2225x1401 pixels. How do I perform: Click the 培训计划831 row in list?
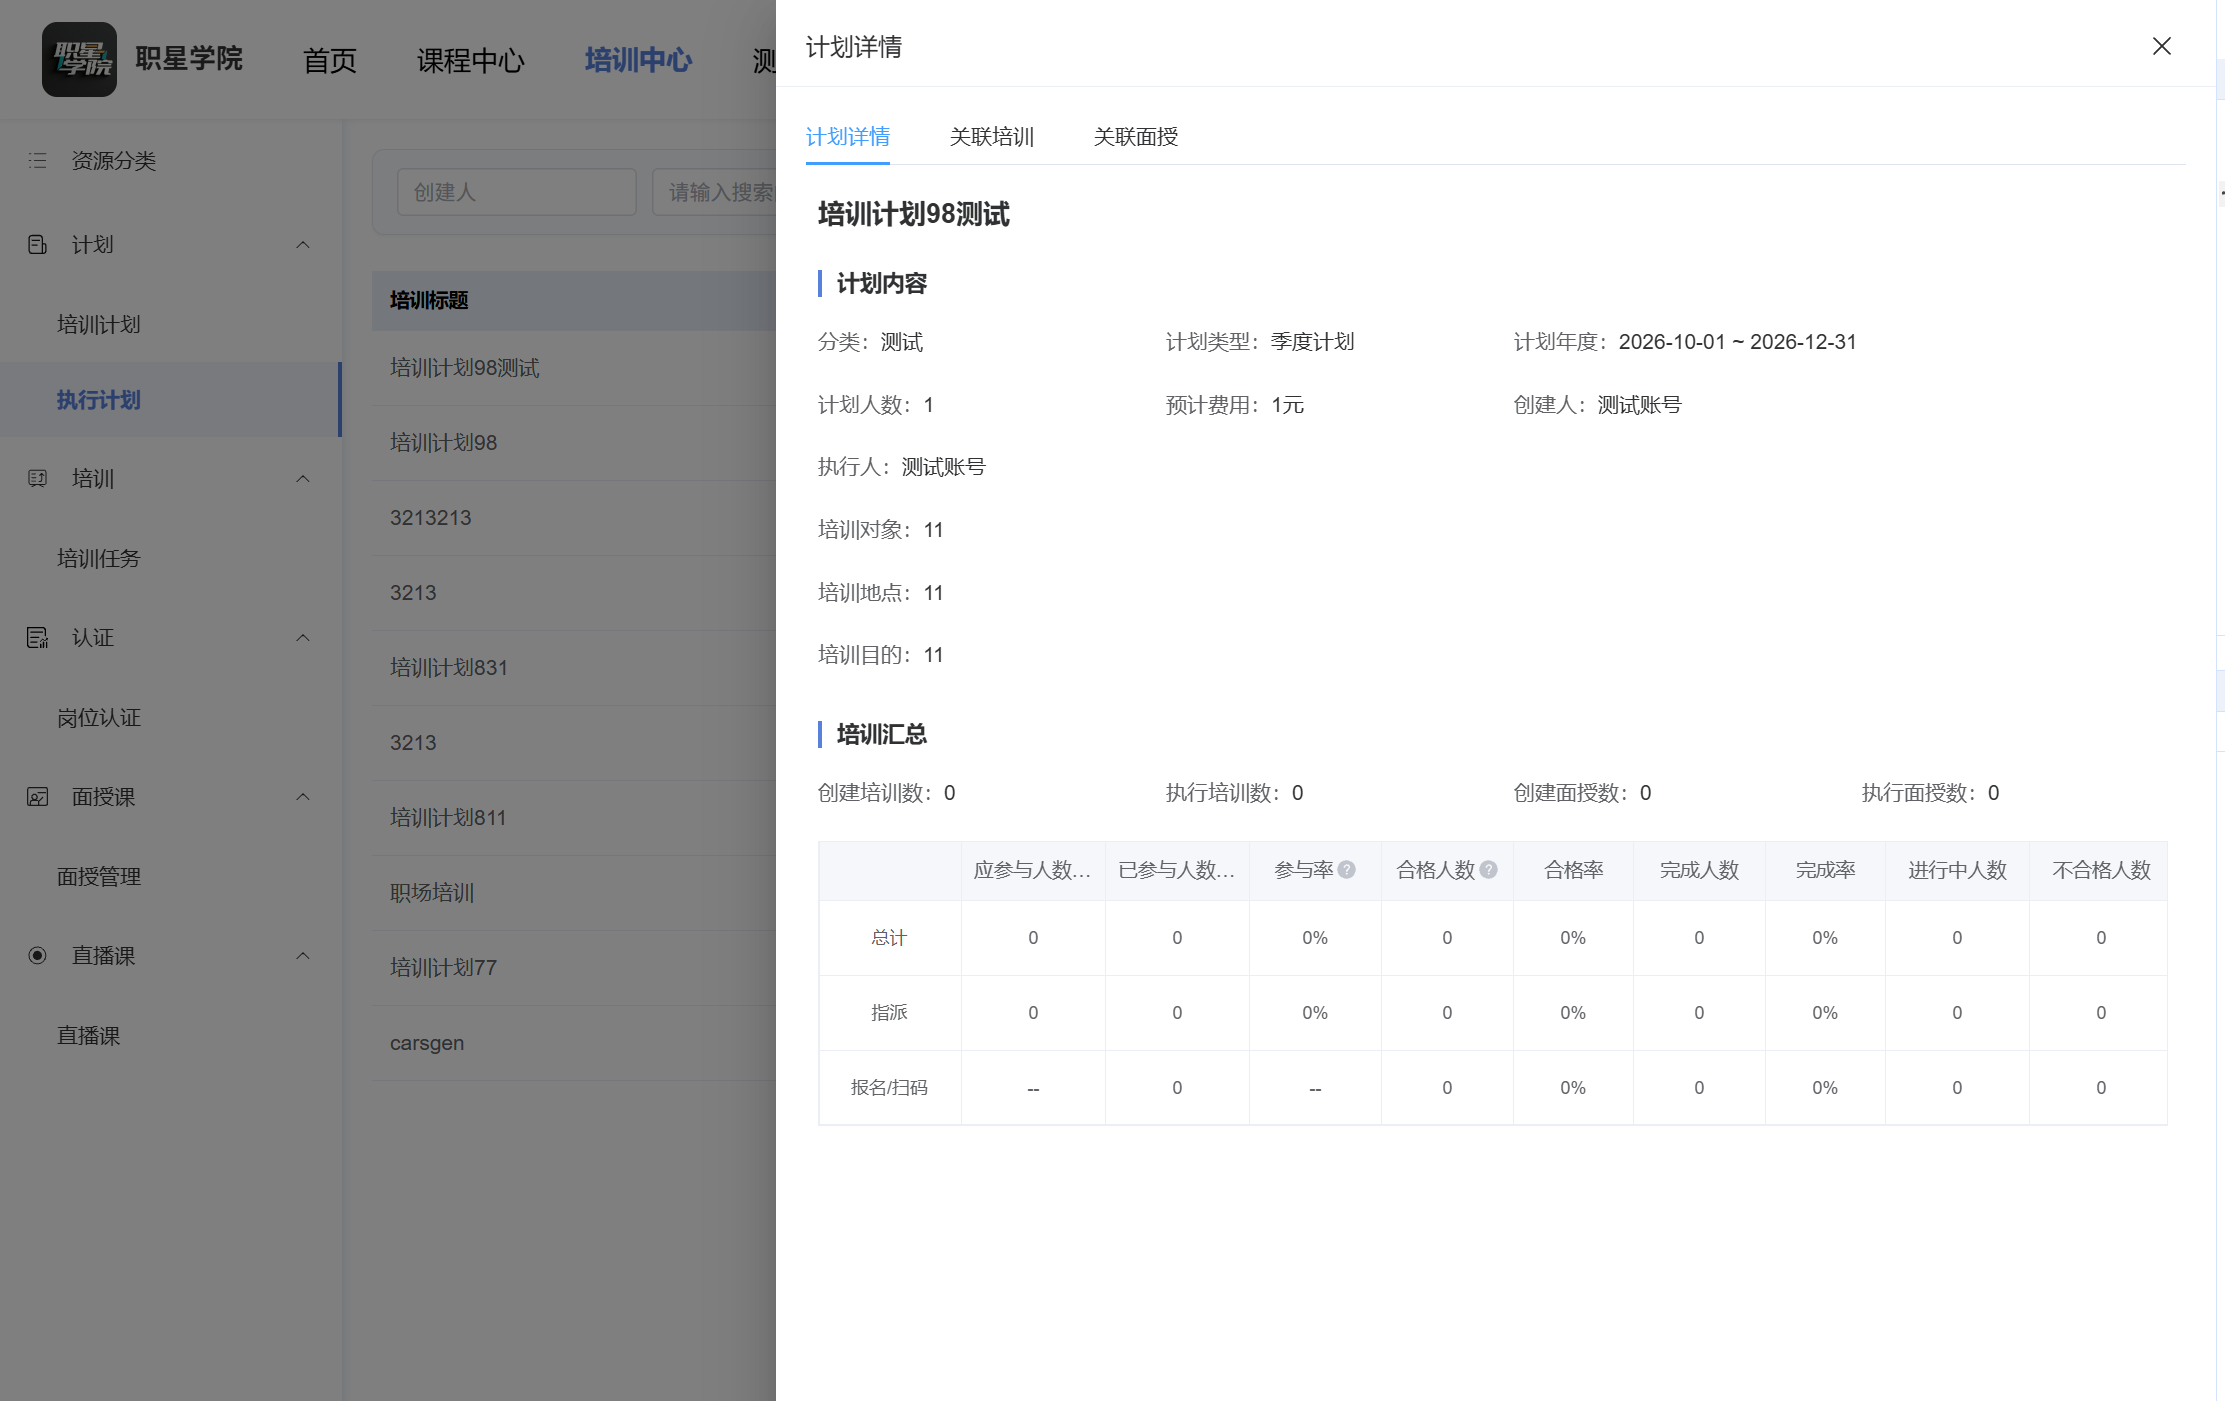pos(574,668)
